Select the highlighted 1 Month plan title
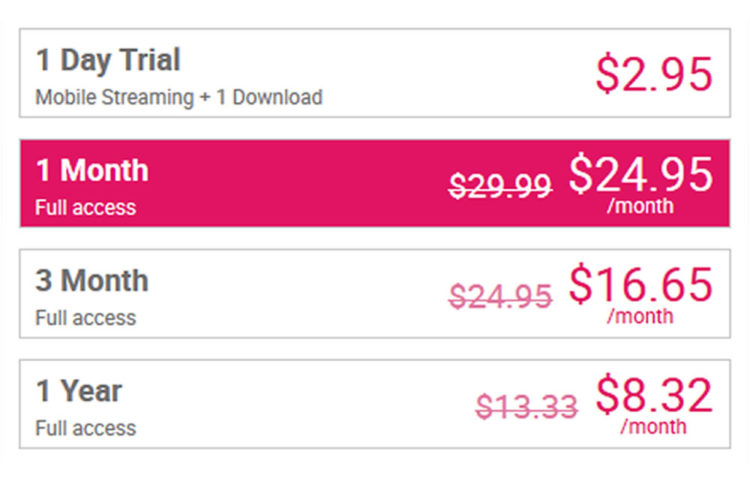Viewport: 750px width, 500px height. (x=92, y=170)
